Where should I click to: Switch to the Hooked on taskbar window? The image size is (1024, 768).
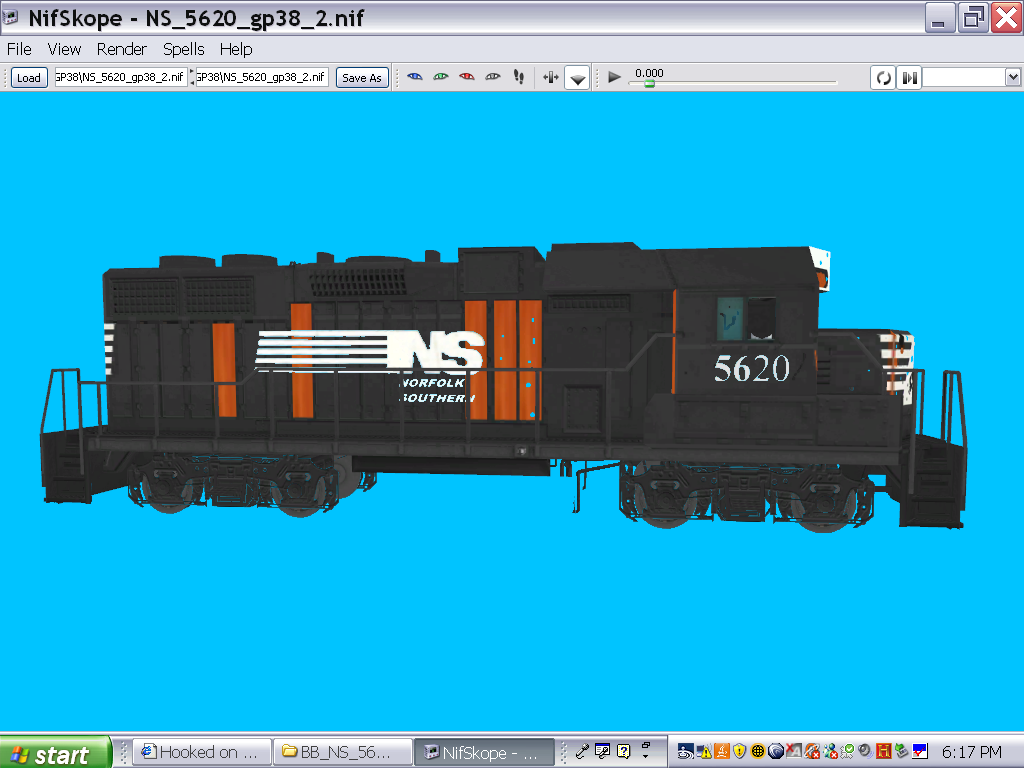coord(202,752)
